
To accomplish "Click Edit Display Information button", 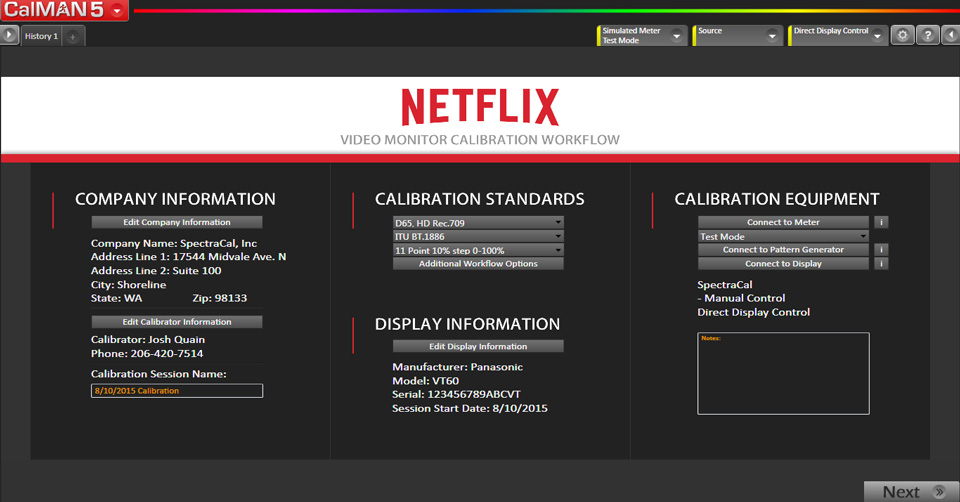I will (478, 347).
